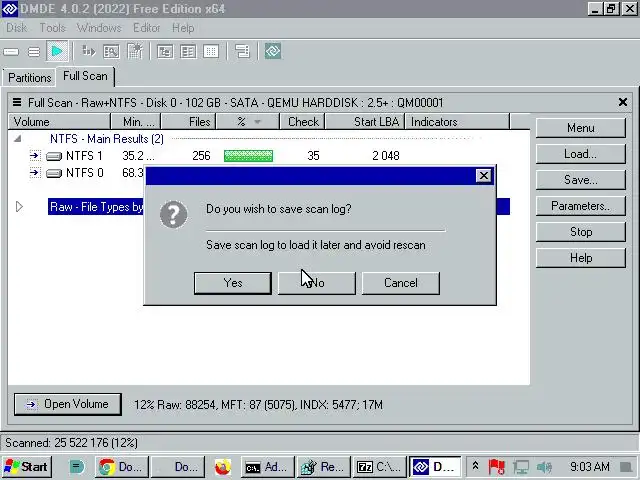Click the question mark icon in dialog
The width and height of the screenshot is (640, 480).
174,214
